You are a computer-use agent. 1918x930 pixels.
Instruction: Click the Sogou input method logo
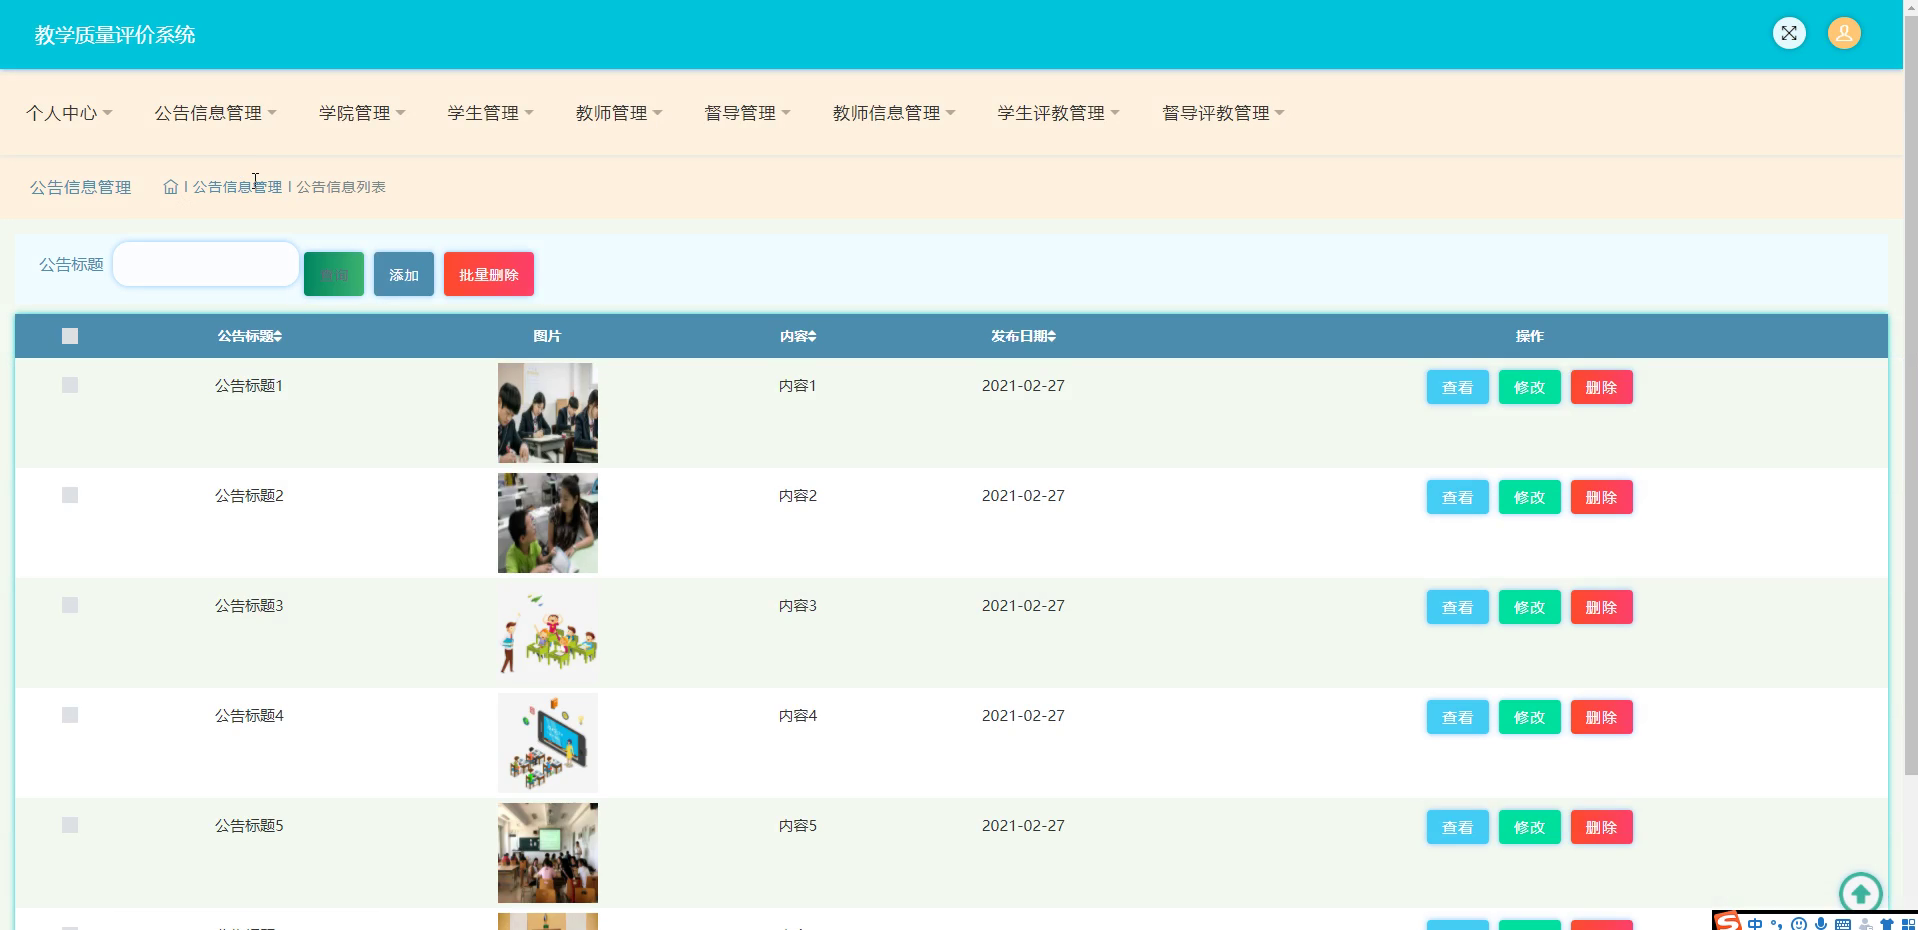[x=1728, y=922]
